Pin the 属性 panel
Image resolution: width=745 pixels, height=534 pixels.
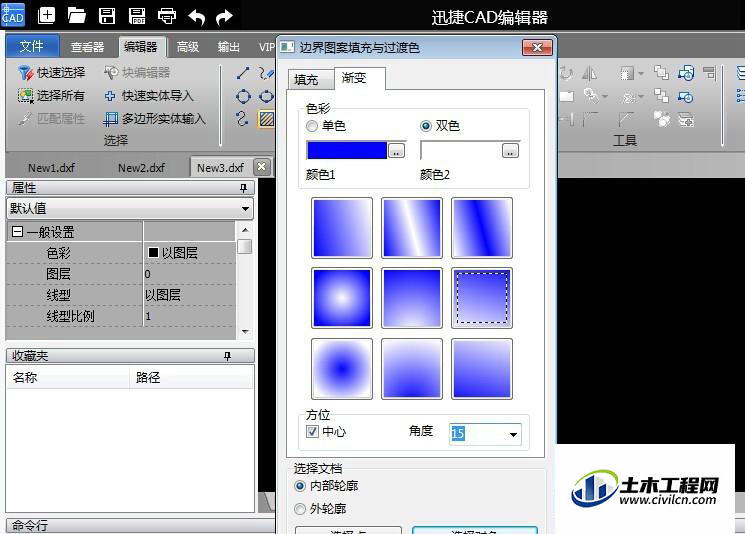click(x=244, y=188)
